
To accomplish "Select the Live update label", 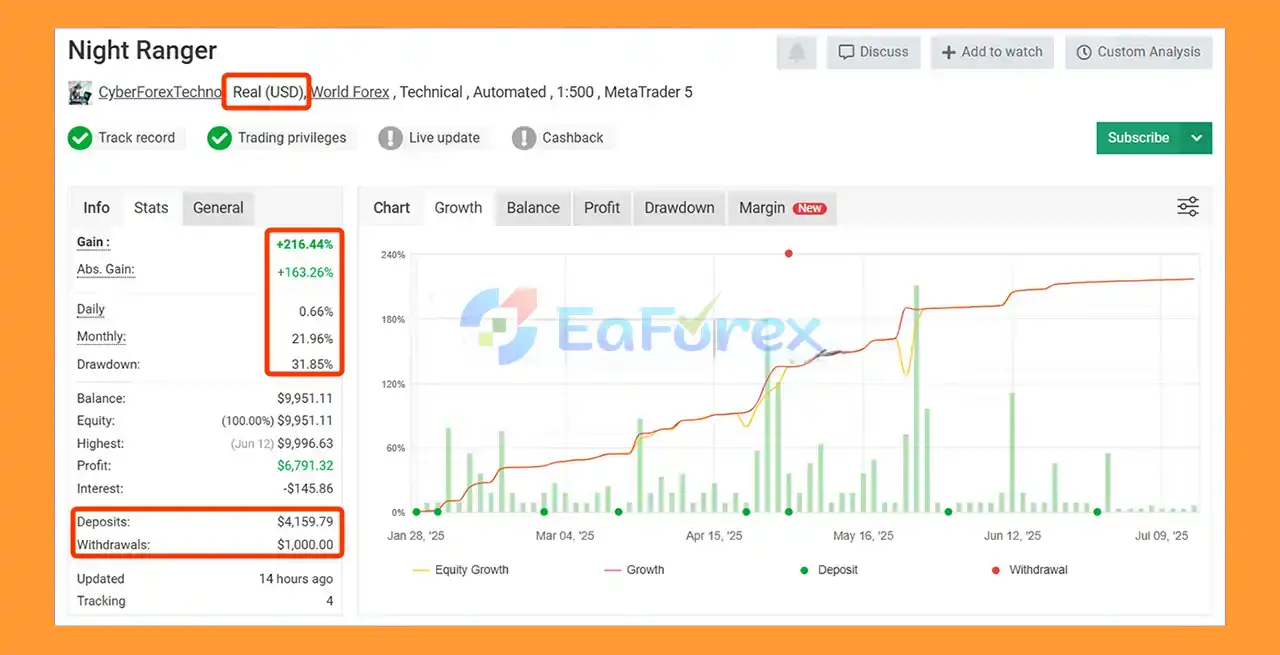I will pyautogui.click(x=444, y=138).
